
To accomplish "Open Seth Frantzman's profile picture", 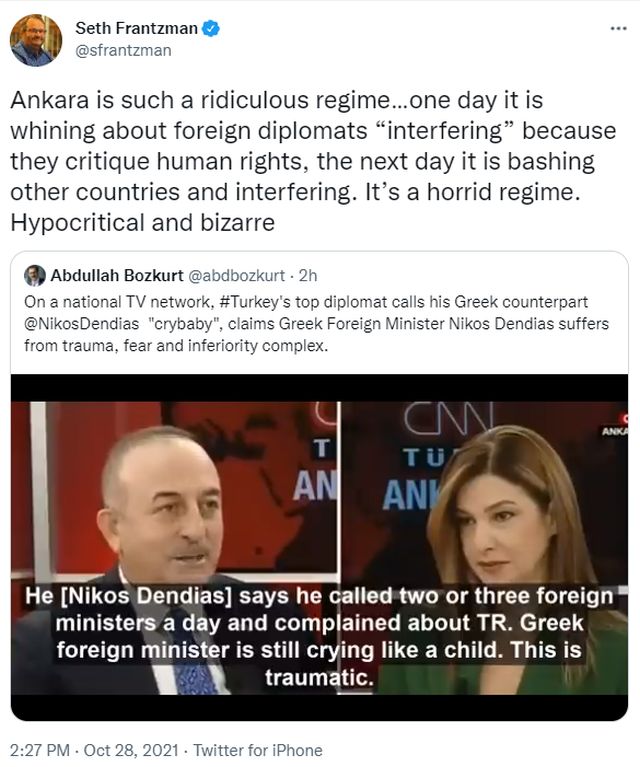I will pyautogui.click(x=36, y=40).
